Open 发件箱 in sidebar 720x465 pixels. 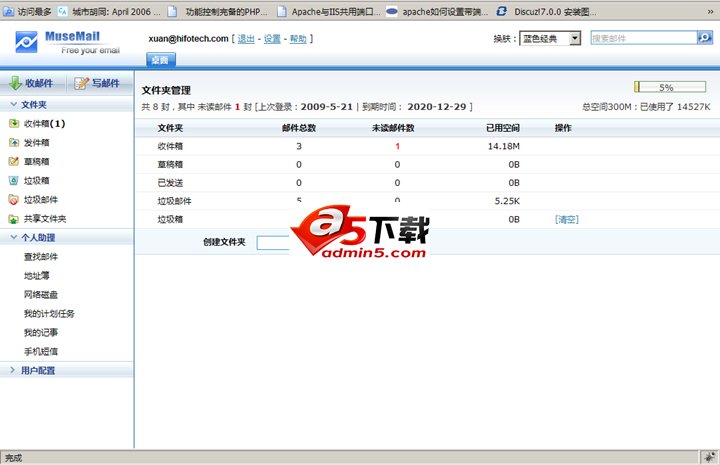(37, 142)
